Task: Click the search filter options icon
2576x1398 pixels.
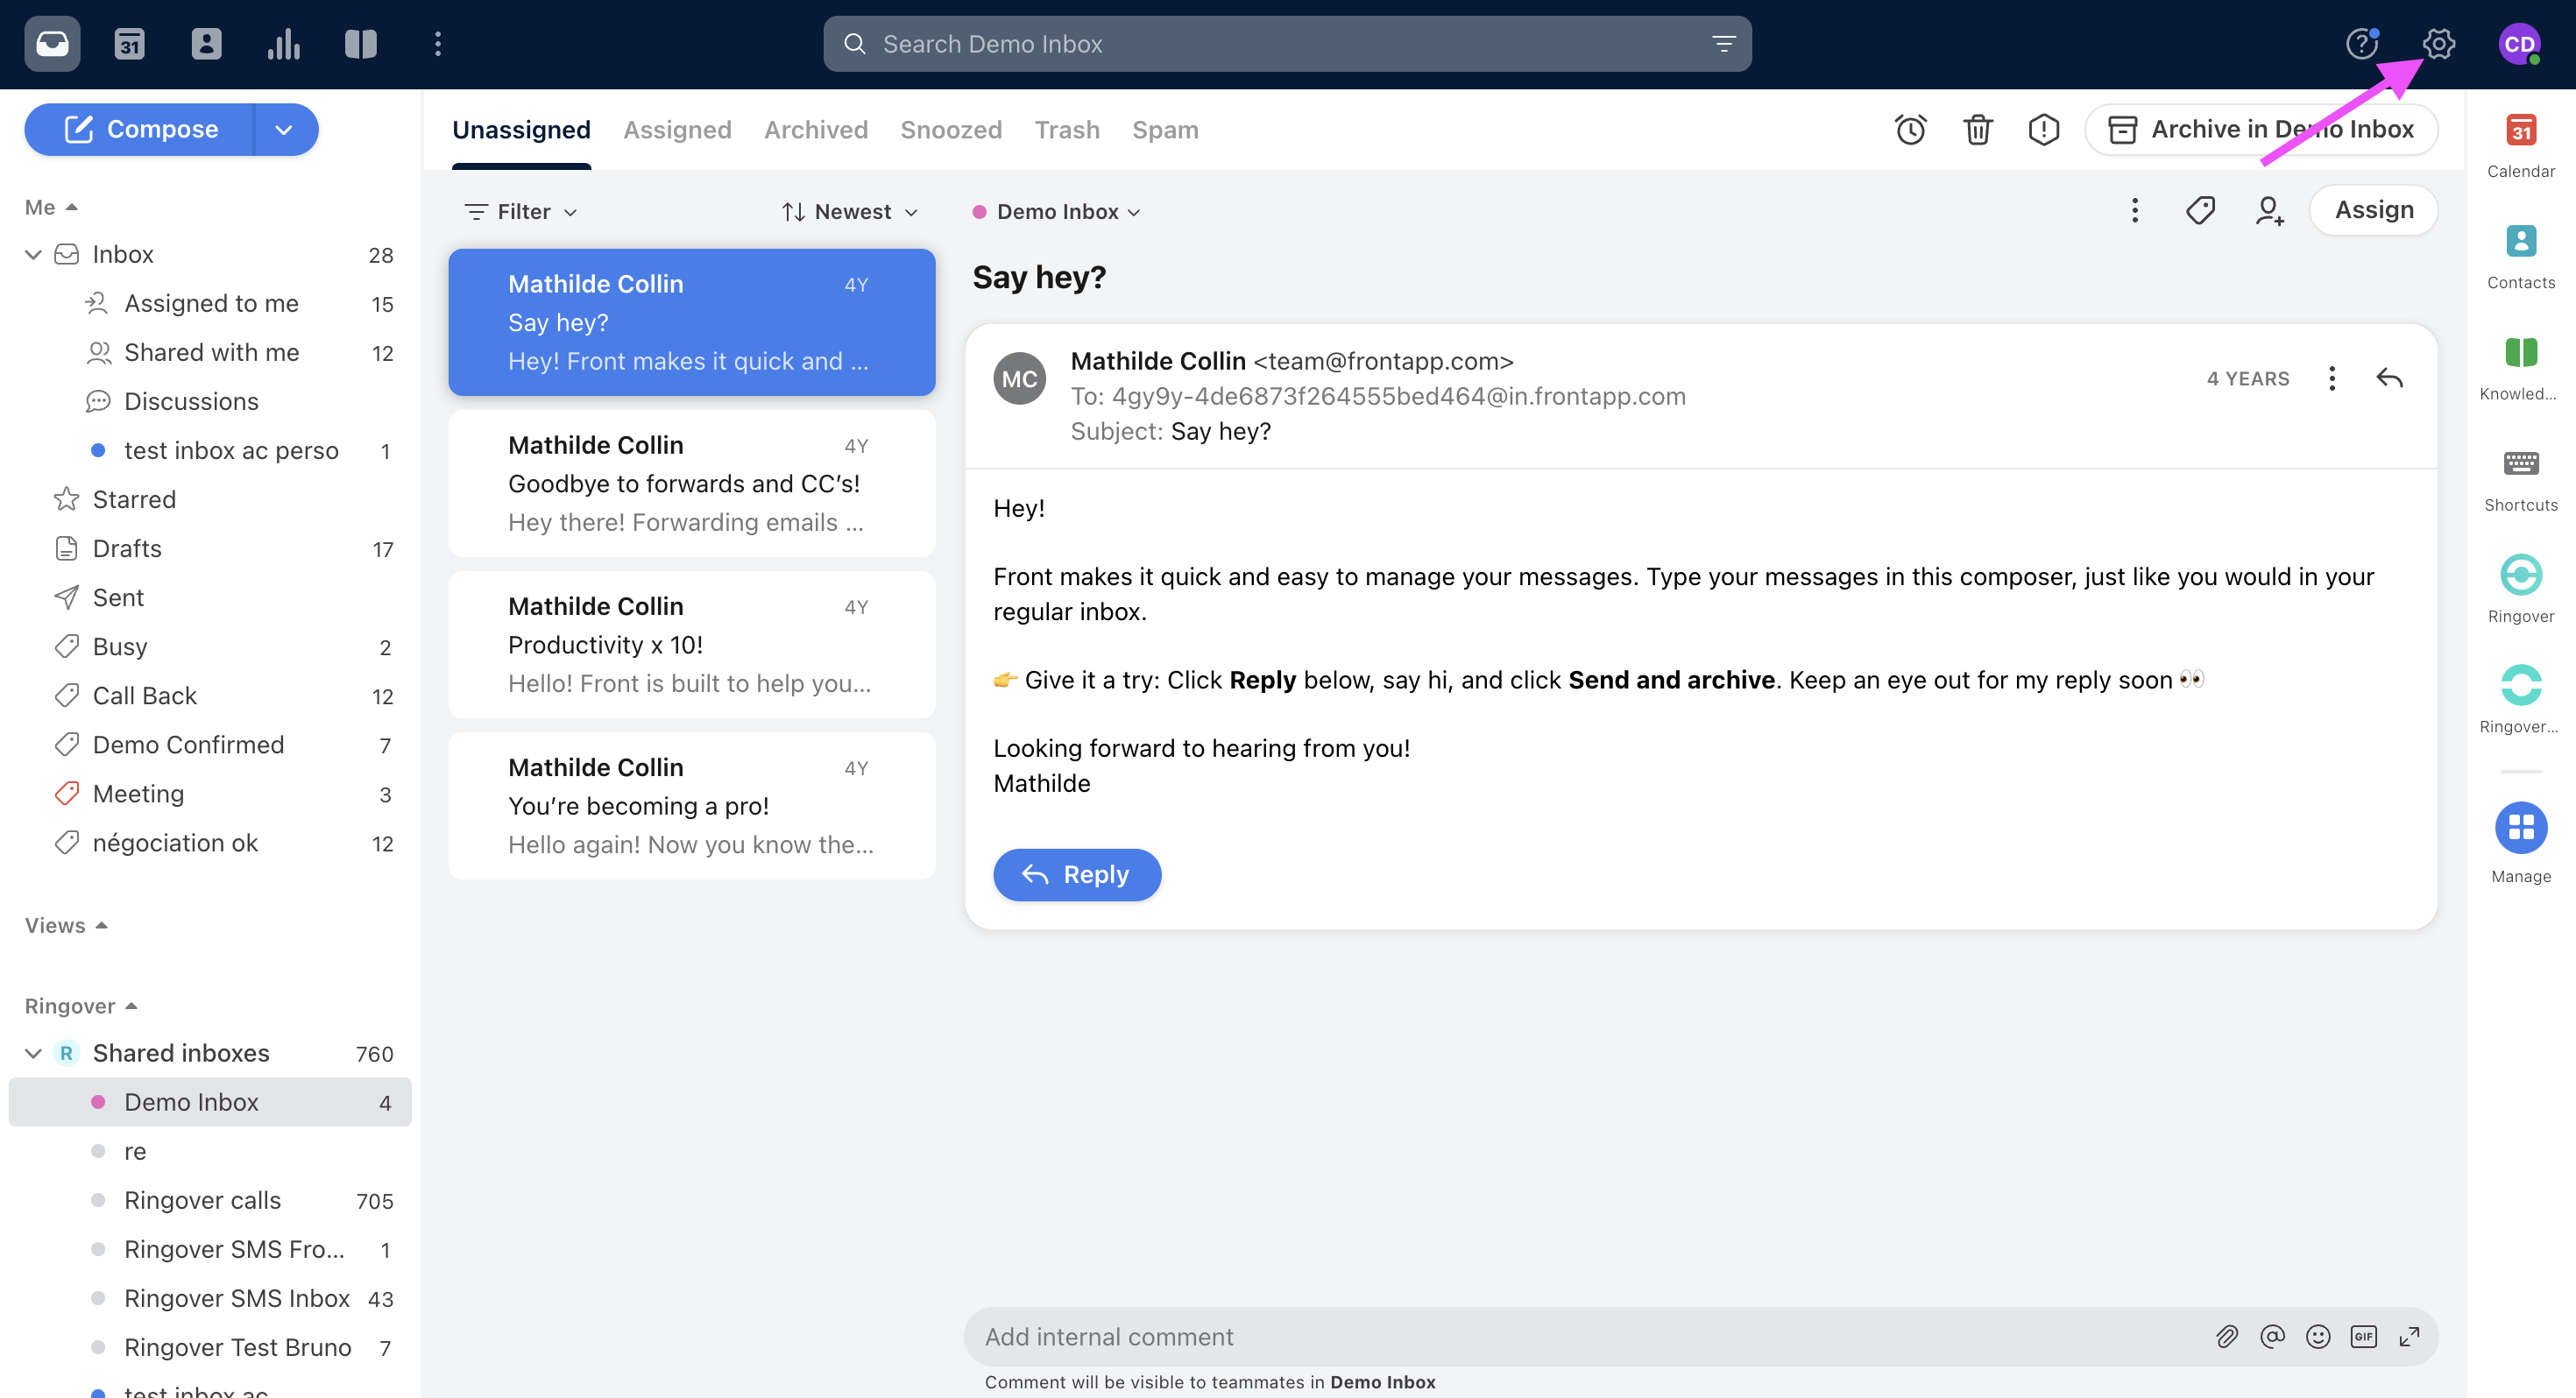Action: click(1723, 44)
